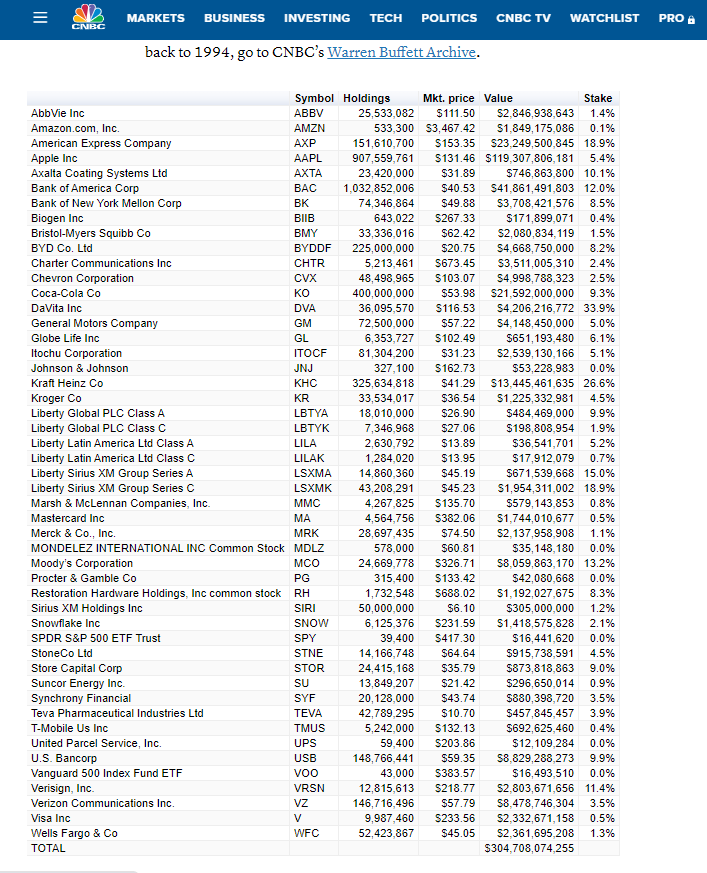Follow the Warren Buffett Archive link
707x873 pixels.
pyautogui.click(x=401, y=52)
